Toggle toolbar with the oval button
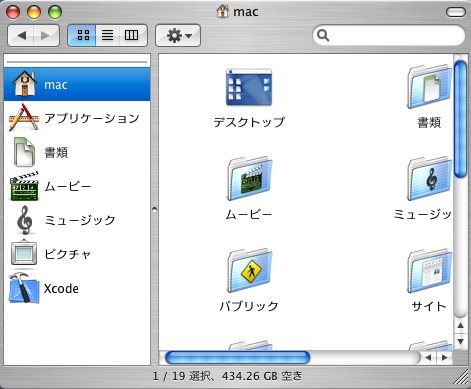This screenshot has width=471, height=389. click(x=455, y=12)
